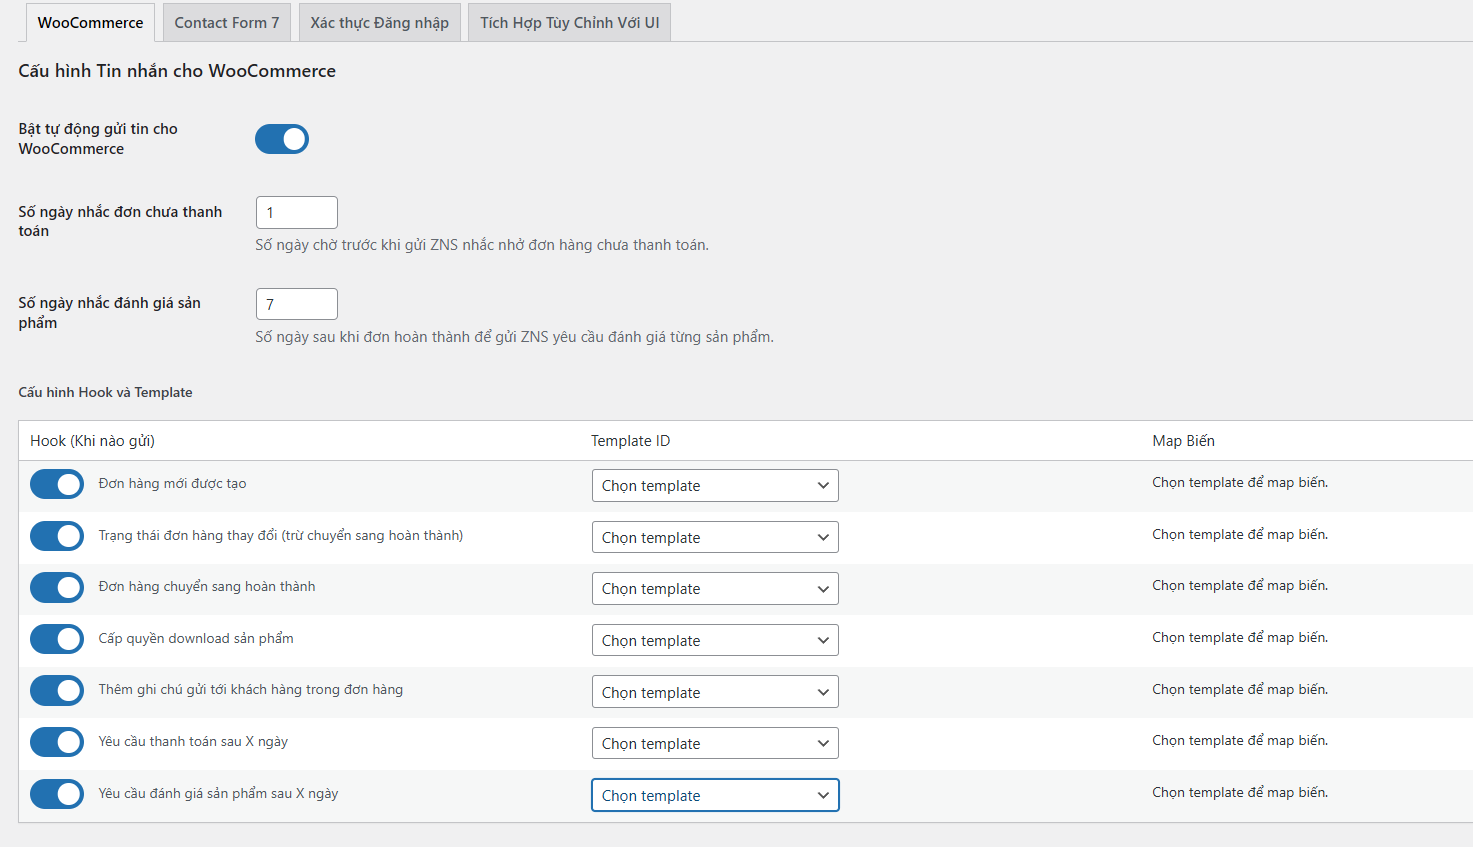Open template dropdown for payment request hook

pos(714,744)
